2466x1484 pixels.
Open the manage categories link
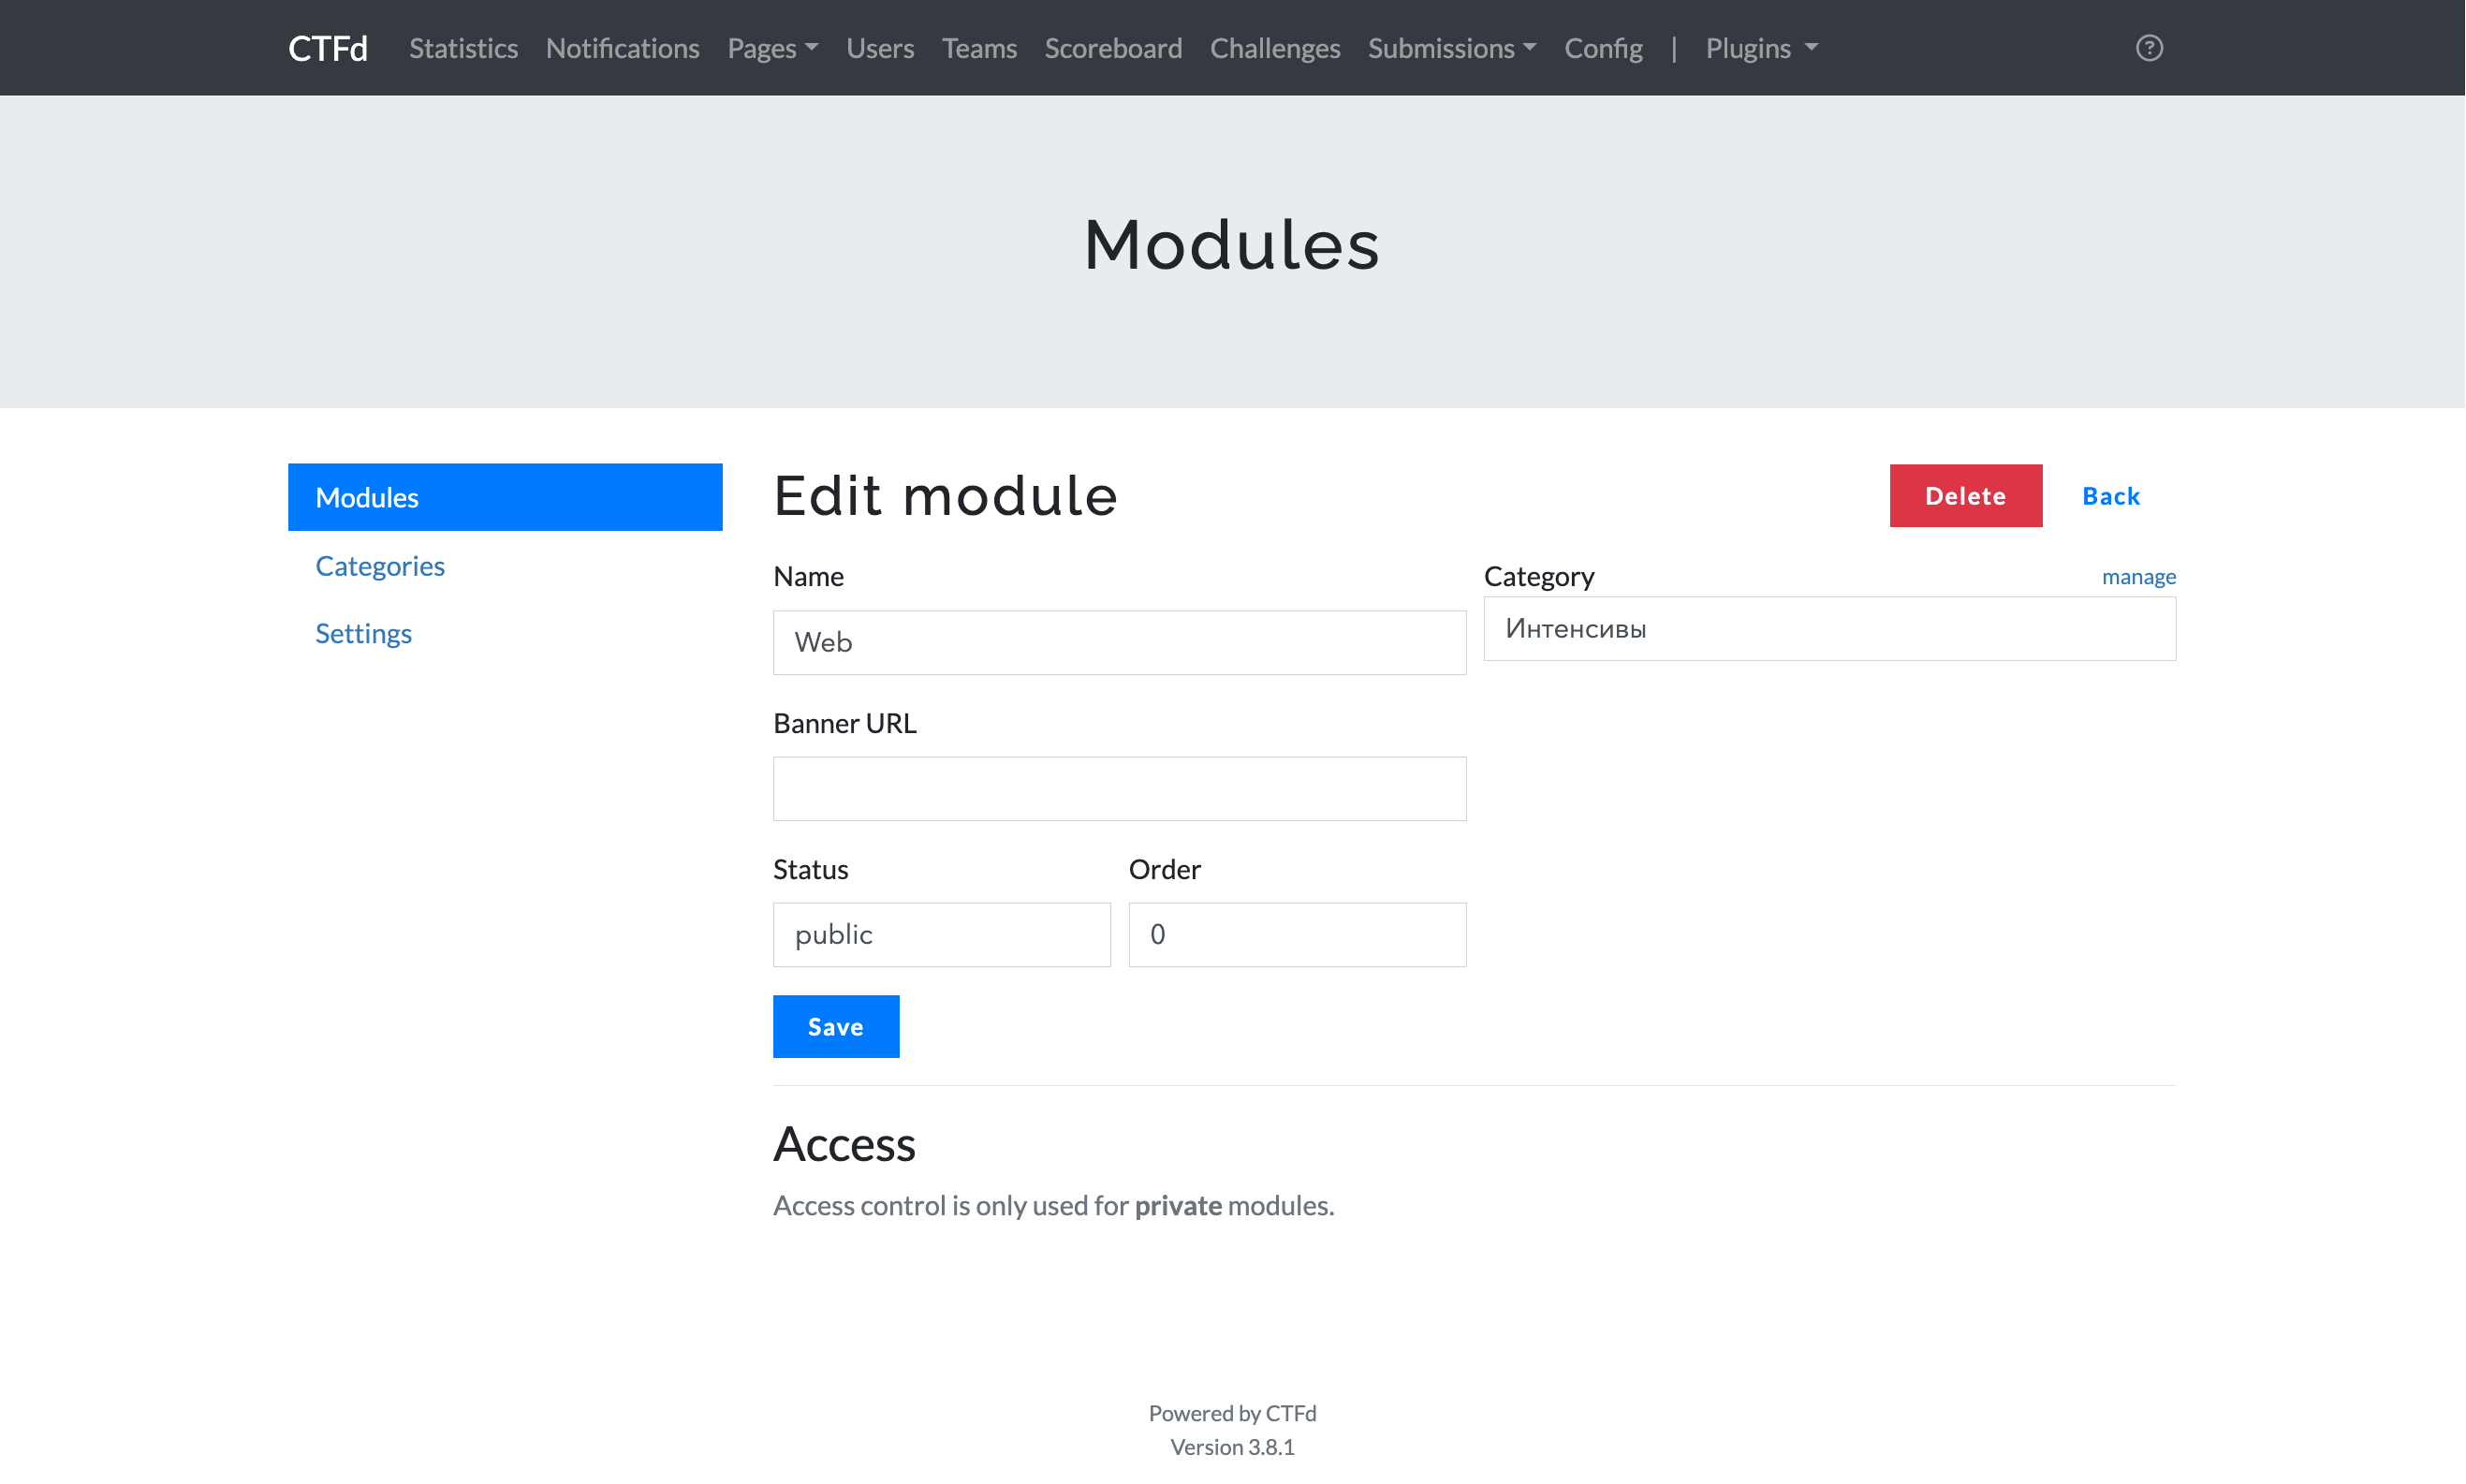click(2138, 576)
